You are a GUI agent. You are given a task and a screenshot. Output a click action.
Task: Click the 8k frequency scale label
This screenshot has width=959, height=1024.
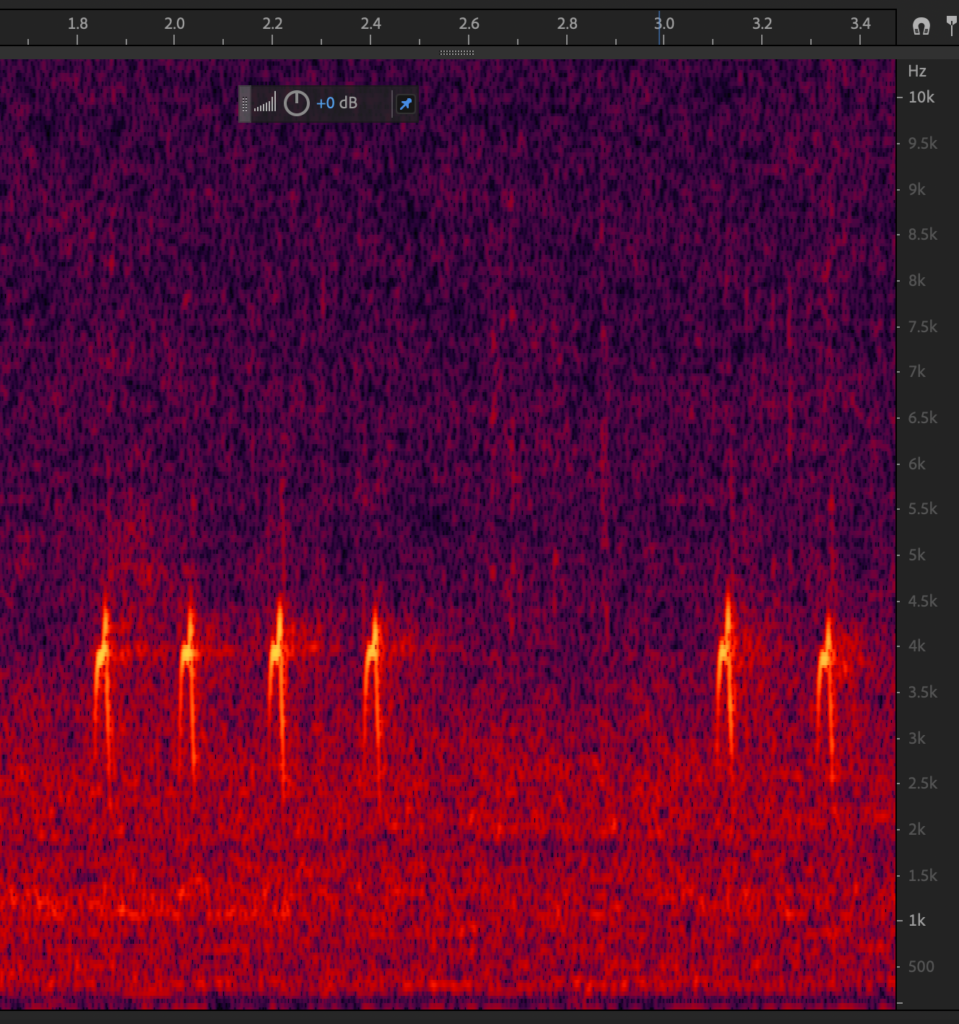tap(917, 281)
